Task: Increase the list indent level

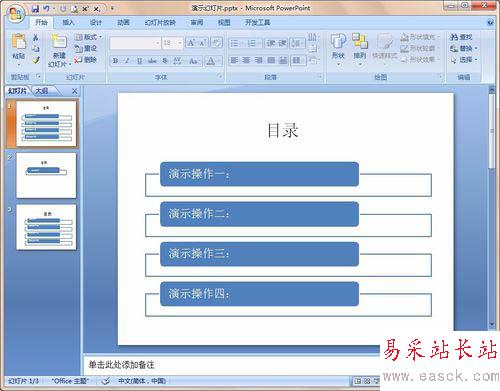Action: 282,43
